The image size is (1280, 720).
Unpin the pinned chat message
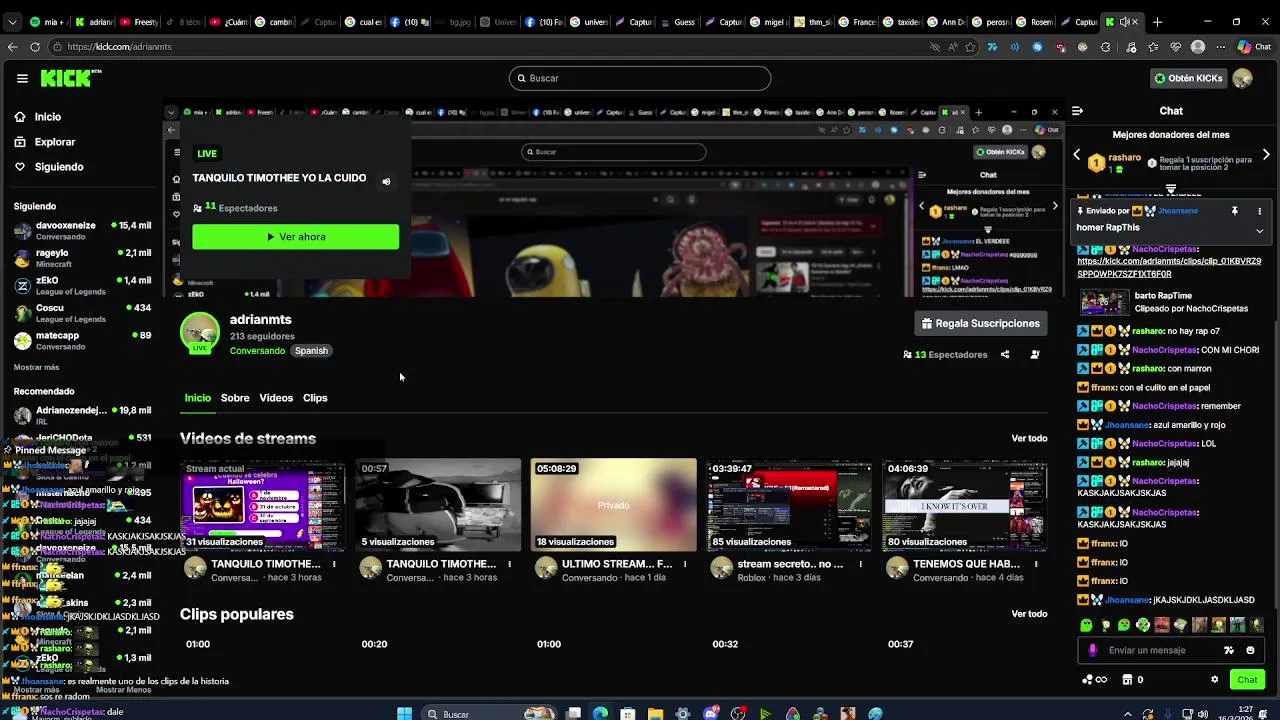[1235, 211]
